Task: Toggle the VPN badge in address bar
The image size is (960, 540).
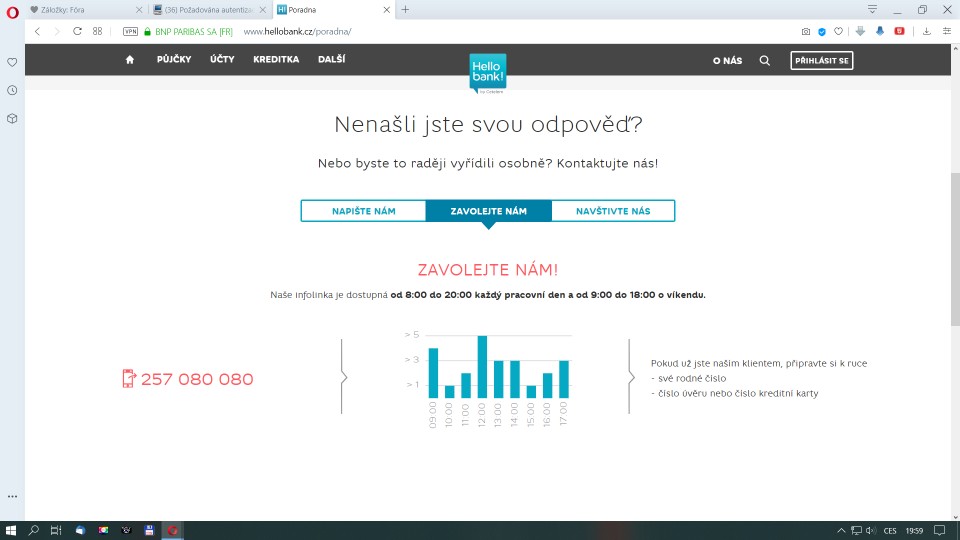Action: [x=130, y=31]
